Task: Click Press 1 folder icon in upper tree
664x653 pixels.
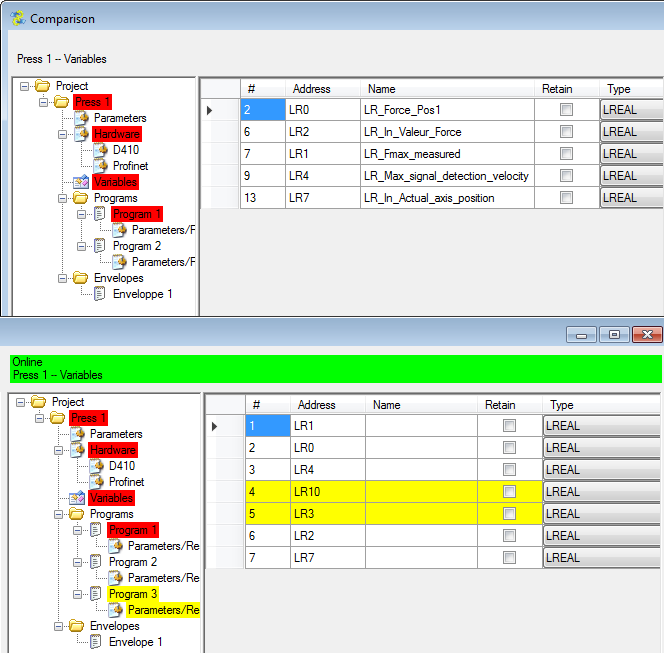Action: [x=61, y=102]
